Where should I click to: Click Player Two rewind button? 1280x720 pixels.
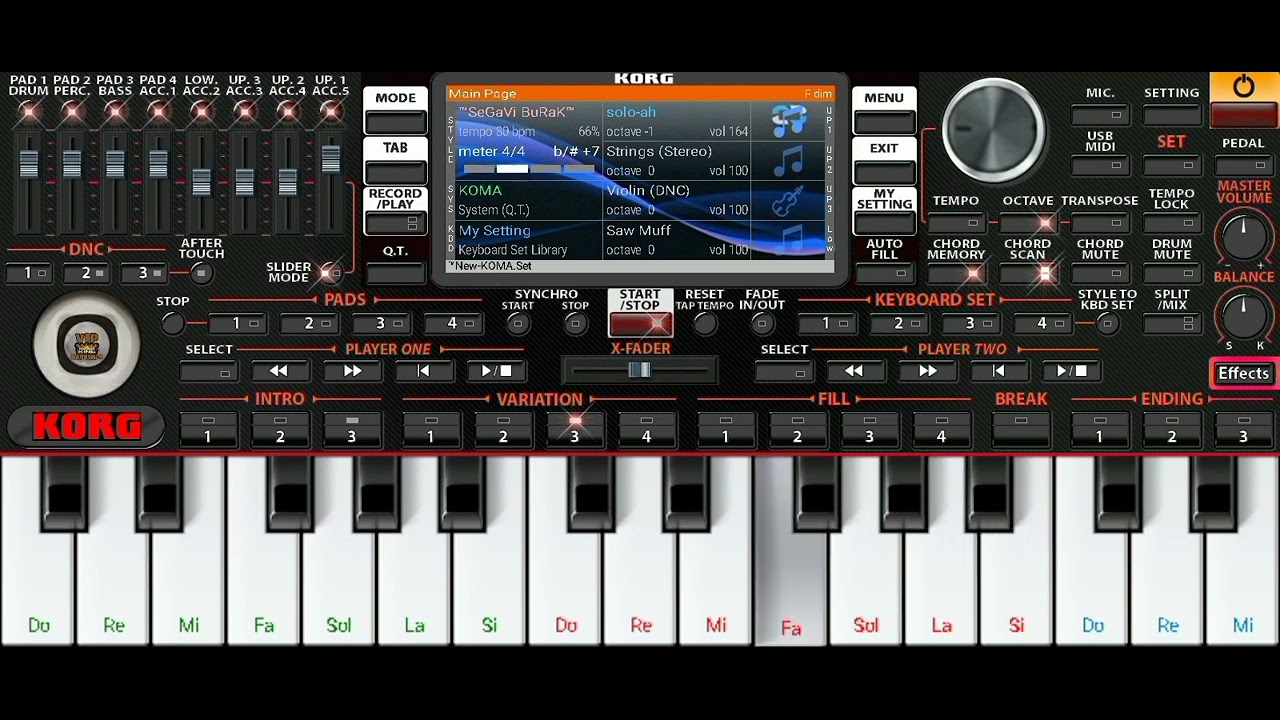tap(854, 371)
